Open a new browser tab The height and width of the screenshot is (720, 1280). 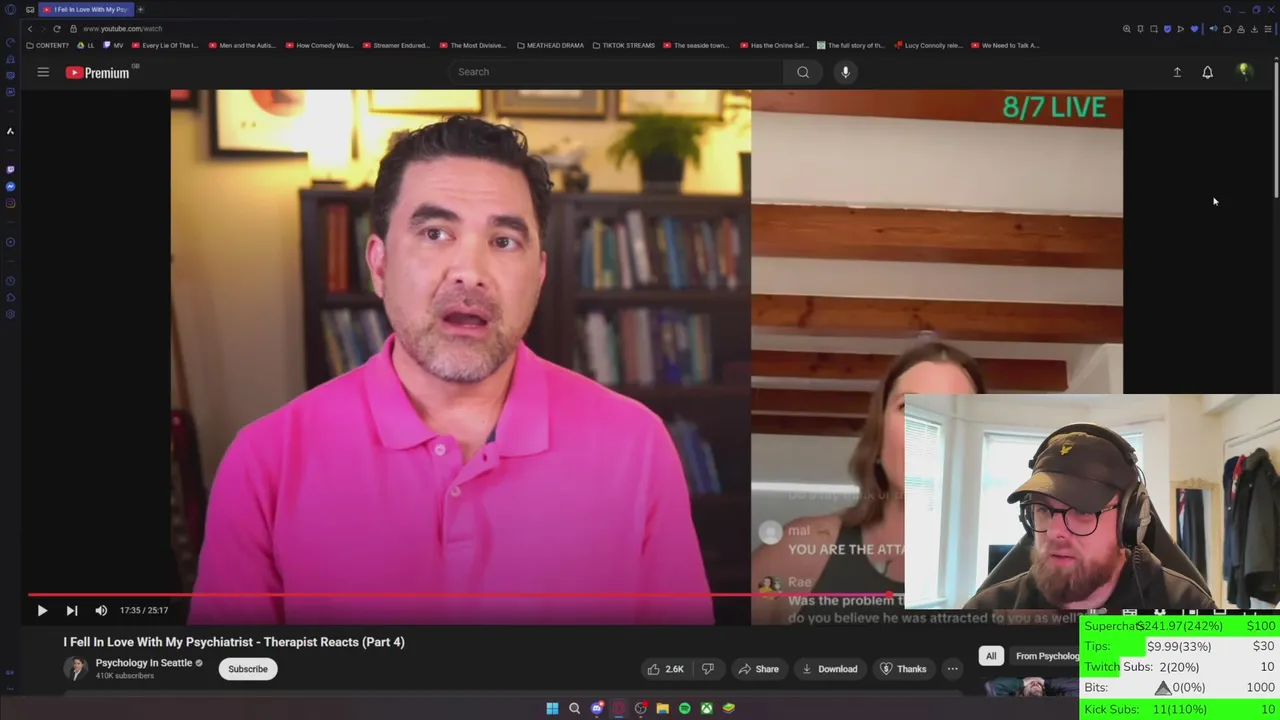click(x=140, y=9)
